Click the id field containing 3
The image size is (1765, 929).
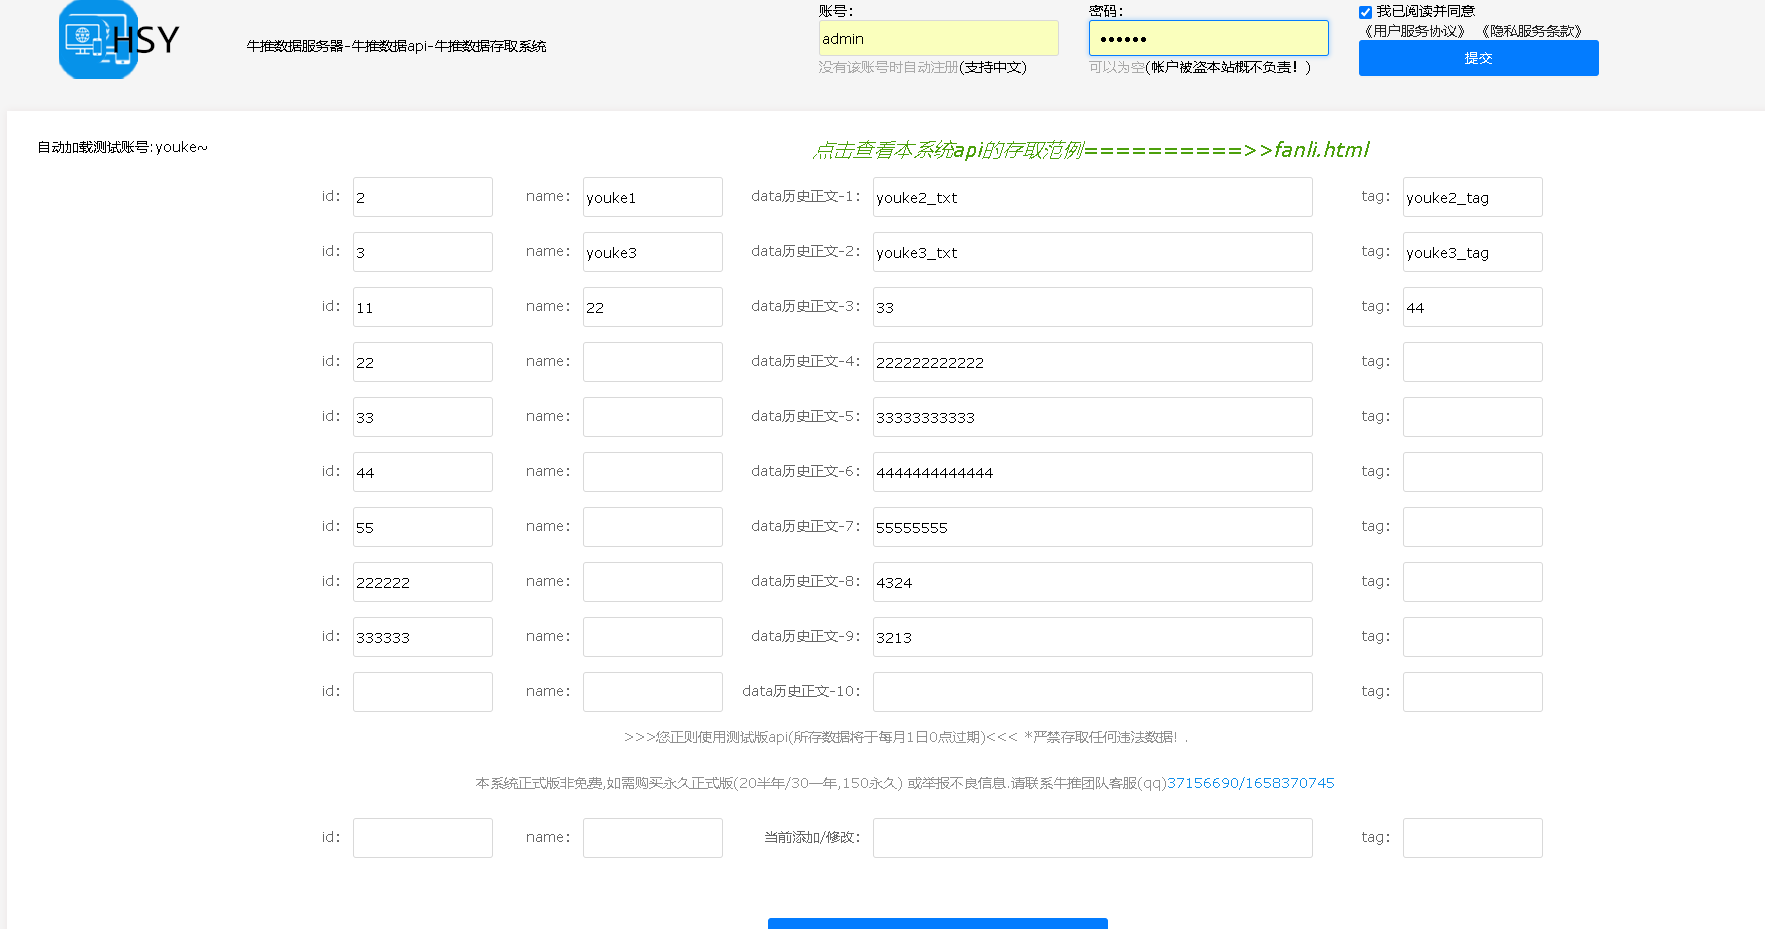click(x=423, y=252)
